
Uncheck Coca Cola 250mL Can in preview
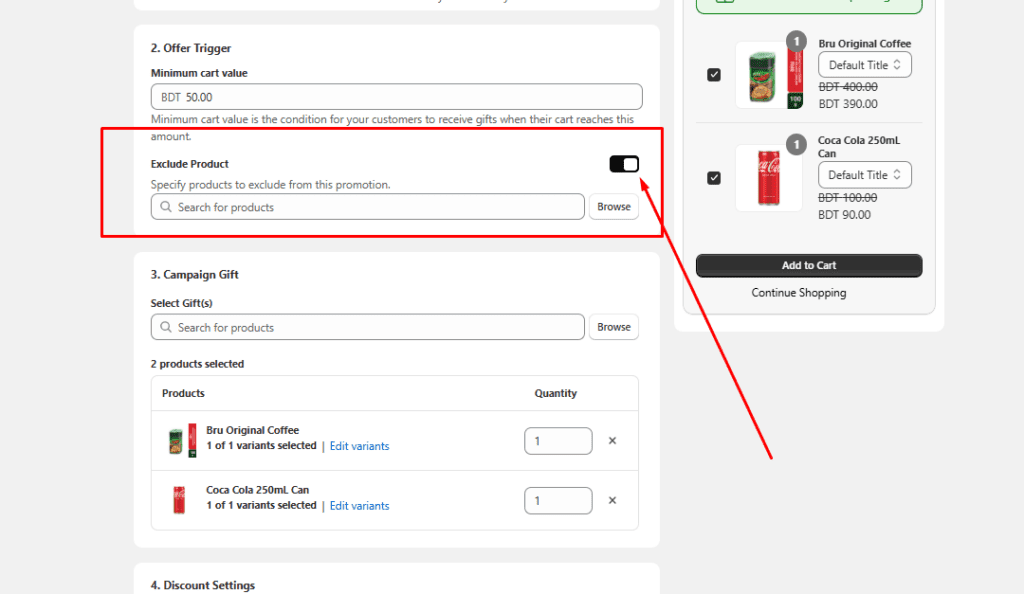pyautogui.click(x=714, y=178)
